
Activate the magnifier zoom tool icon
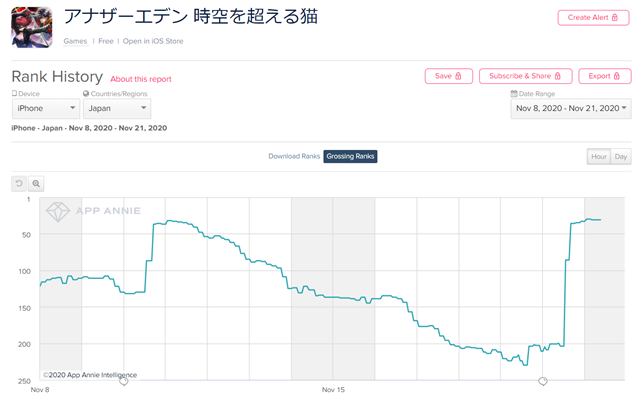[x=36, y=184]
